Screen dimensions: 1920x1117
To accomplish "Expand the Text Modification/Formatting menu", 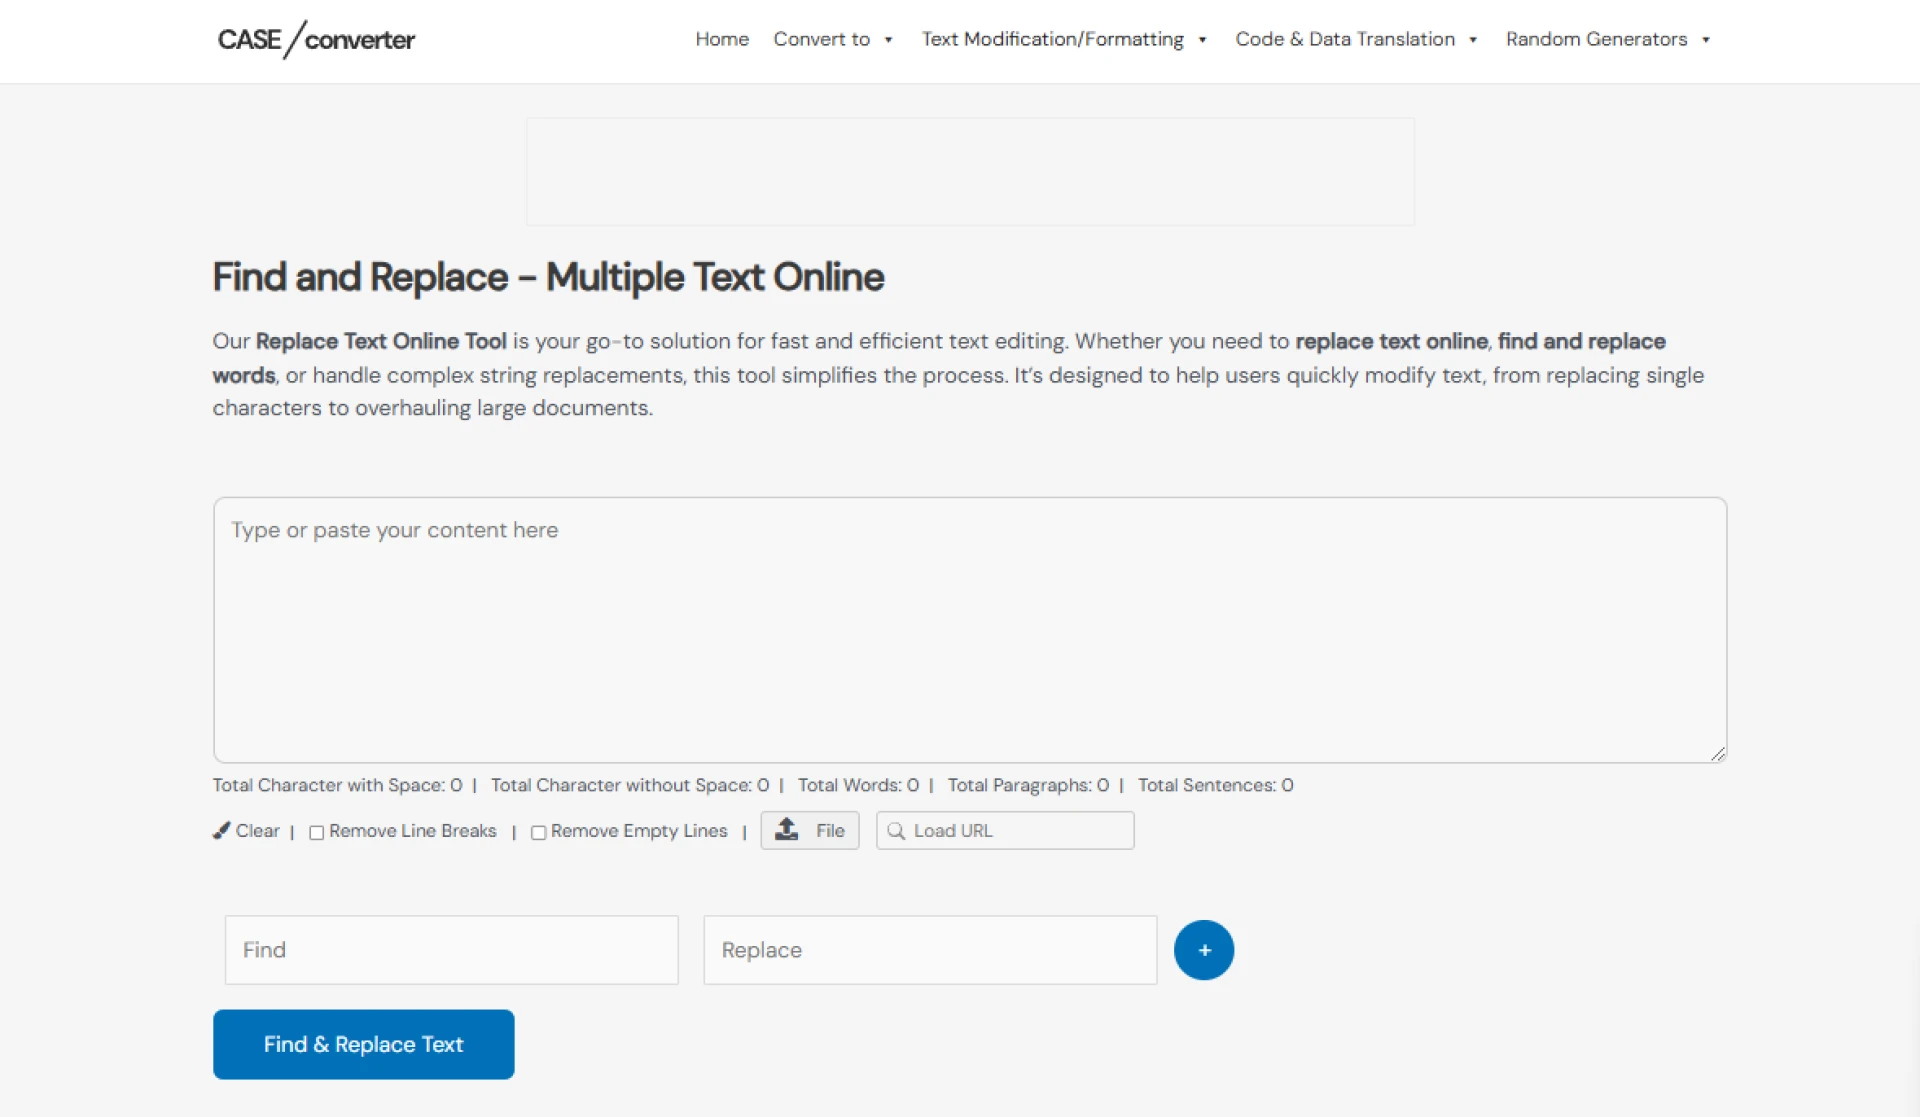I will coord(1052,39).
